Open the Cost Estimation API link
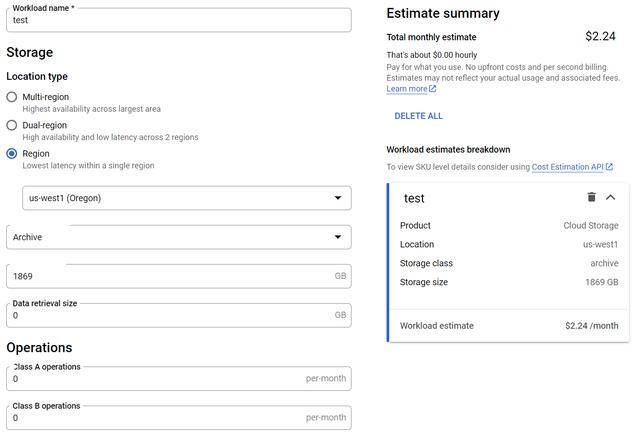This screenshot has width=640, height=436. pos(567,167)
